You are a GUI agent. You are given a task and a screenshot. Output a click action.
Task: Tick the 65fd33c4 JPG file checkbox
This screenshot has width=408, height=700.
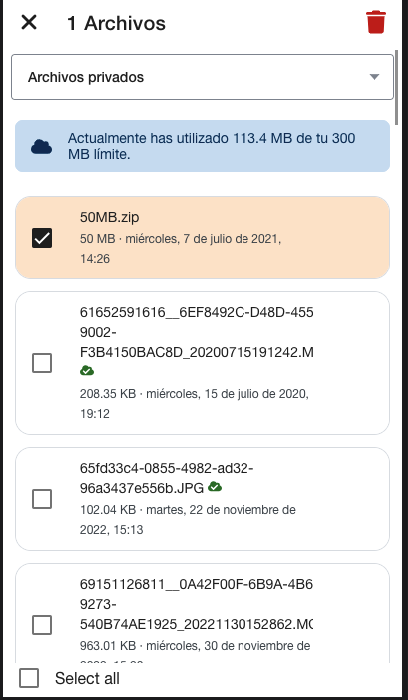tap(42, 499)
